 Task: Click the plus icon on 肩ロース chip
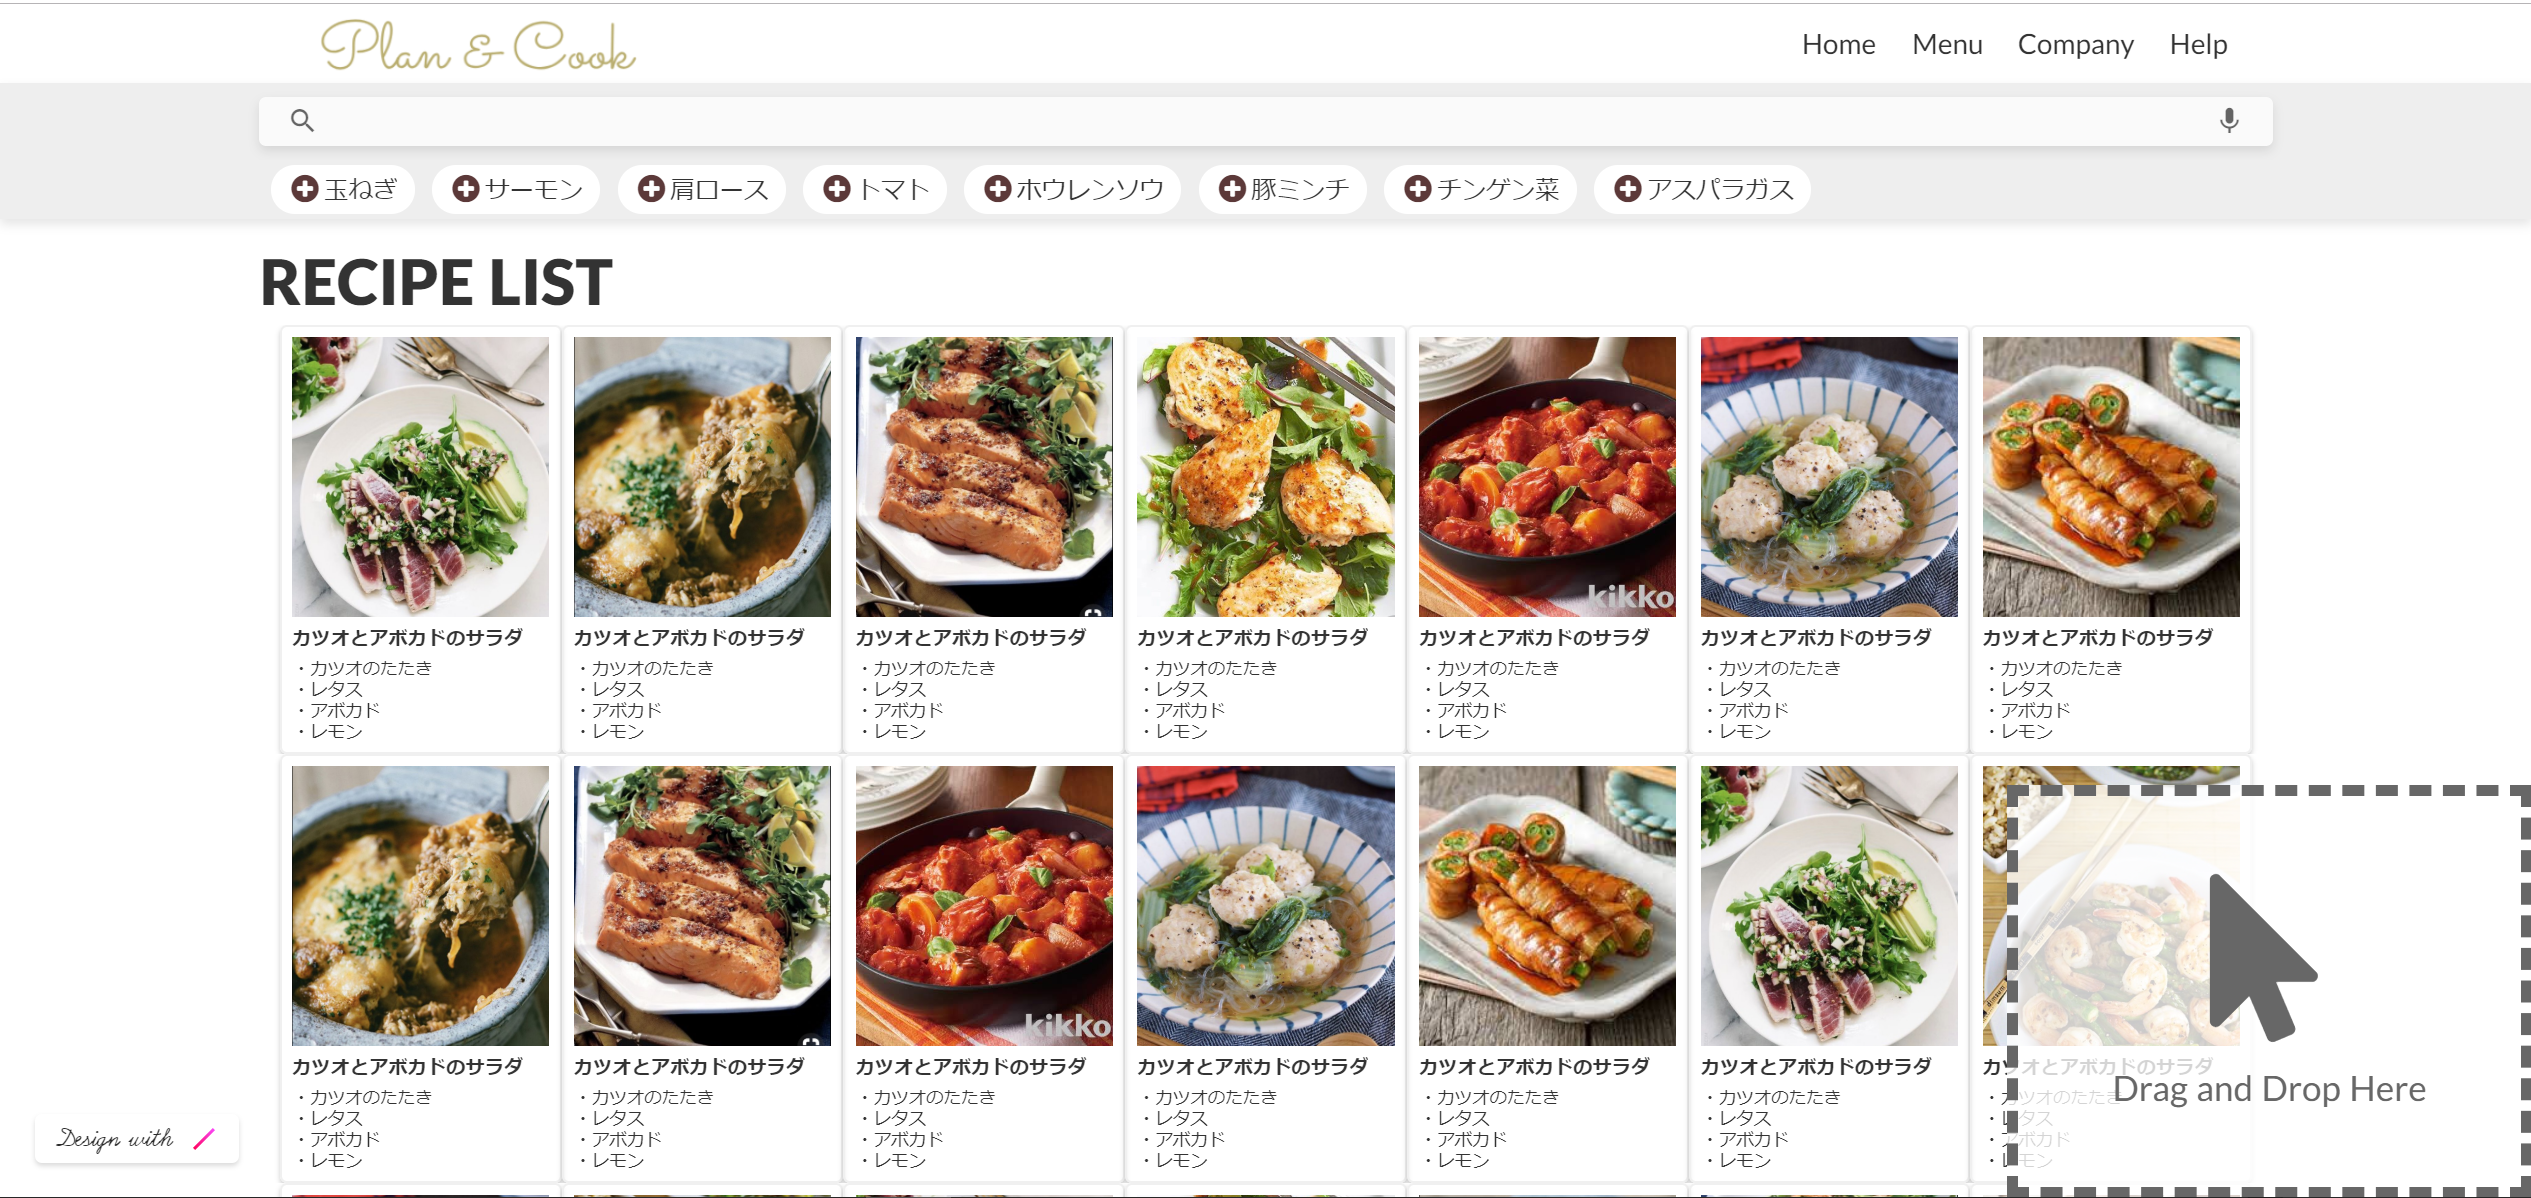(651, 189)
